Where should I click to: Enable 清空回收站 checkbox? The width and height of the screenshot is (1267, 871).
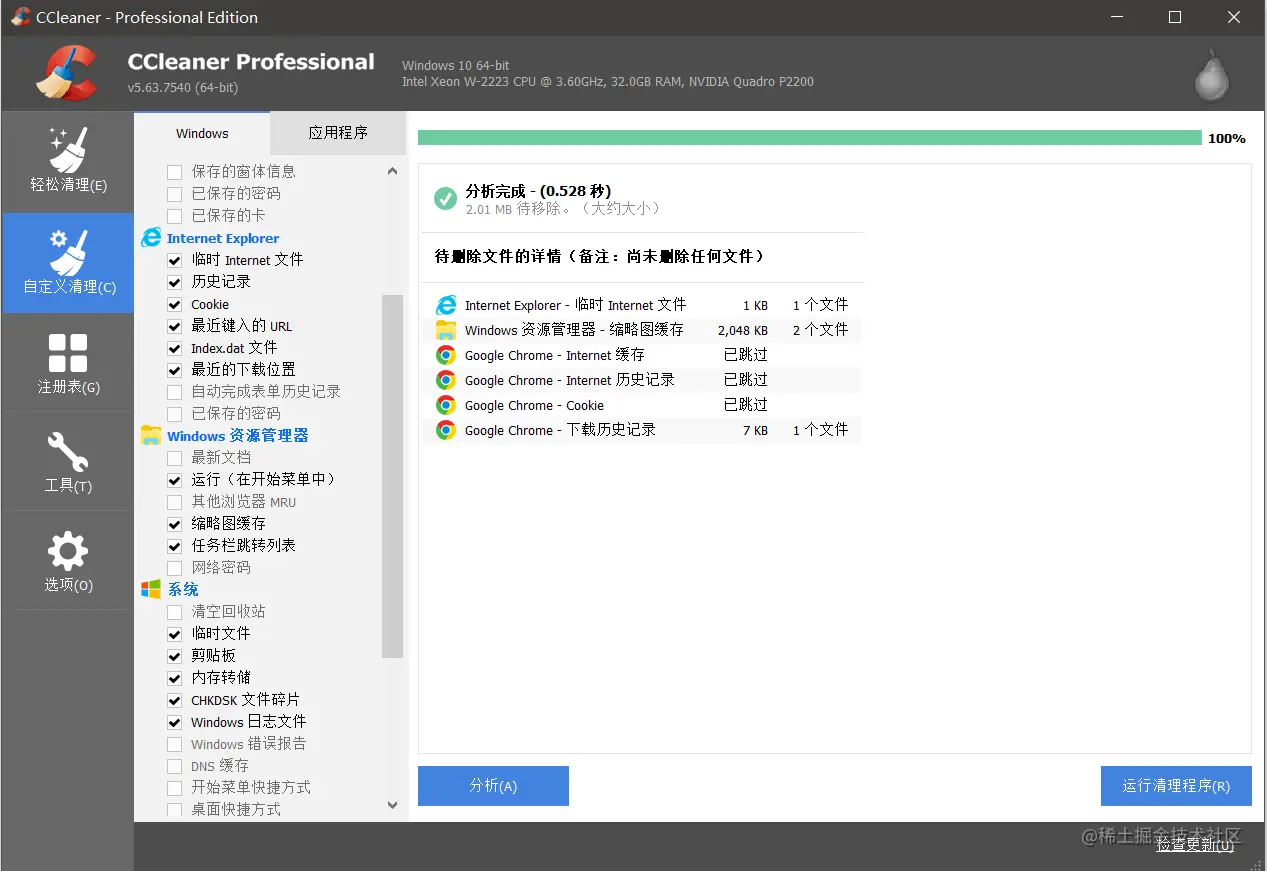point(175,612)
